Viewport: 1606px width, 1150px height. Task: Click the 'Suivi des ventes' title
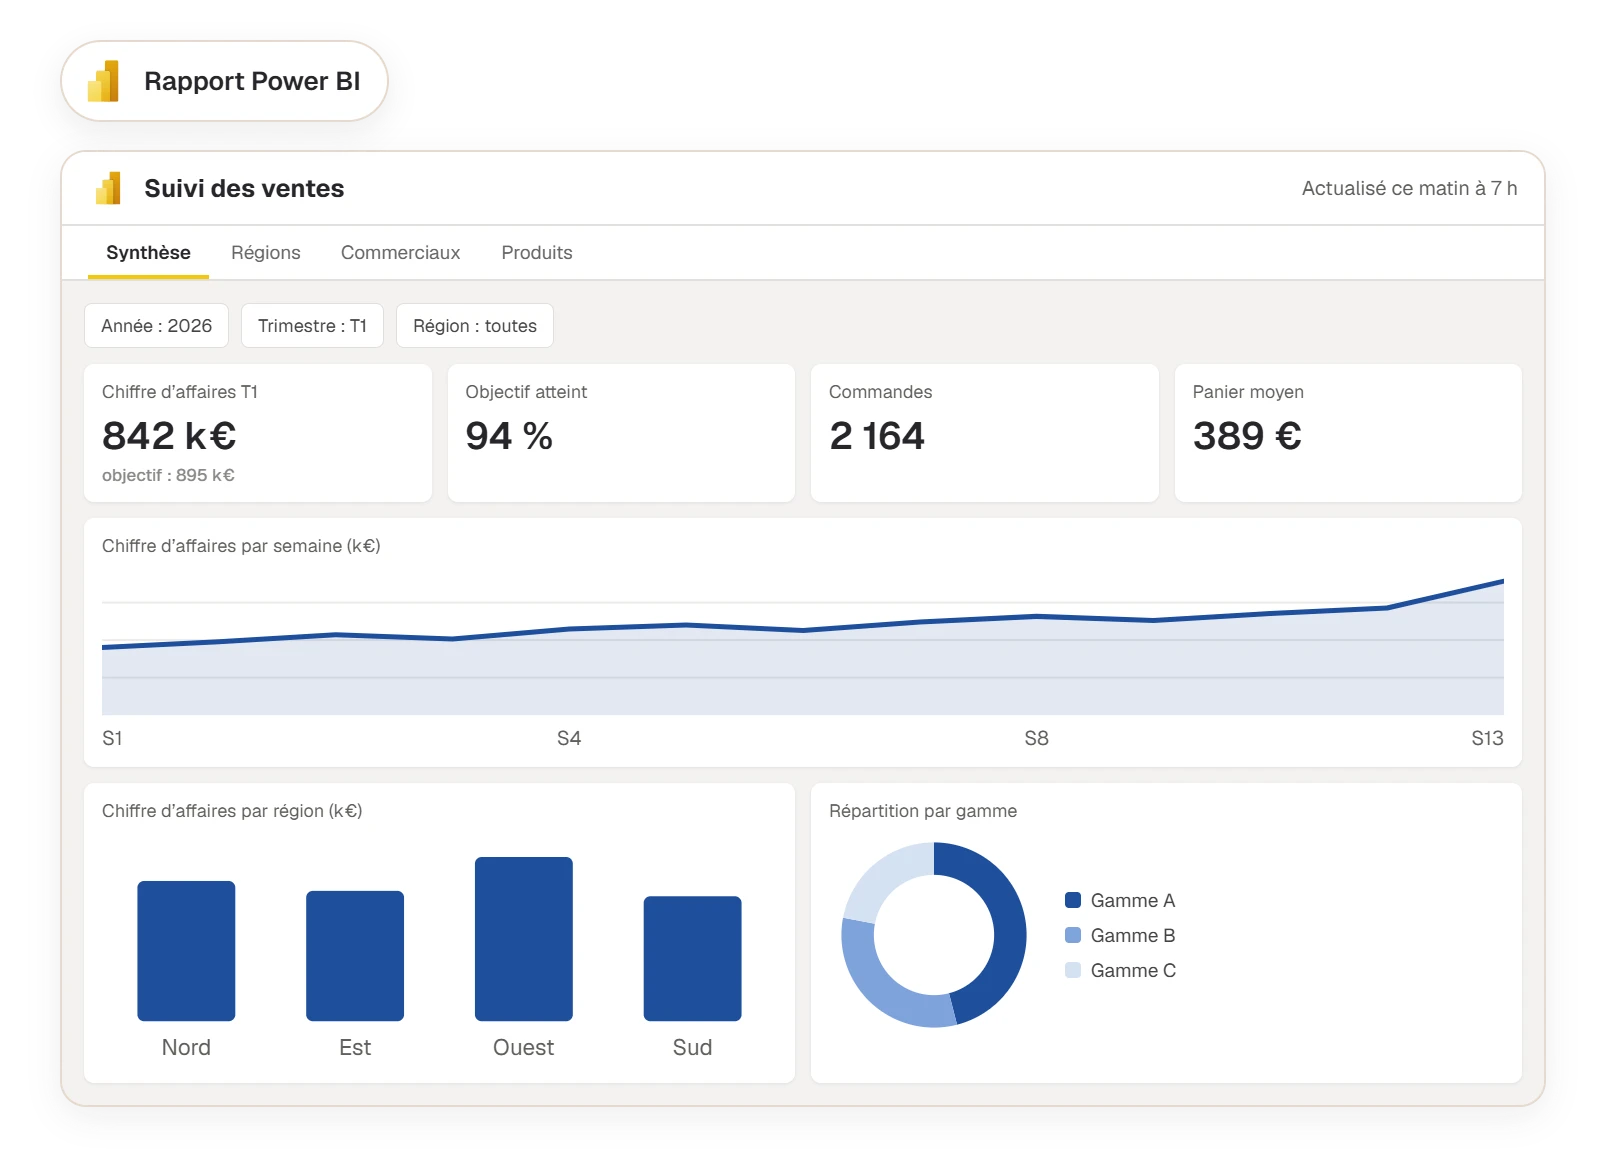pyautogui.click(x=244, y=188)
